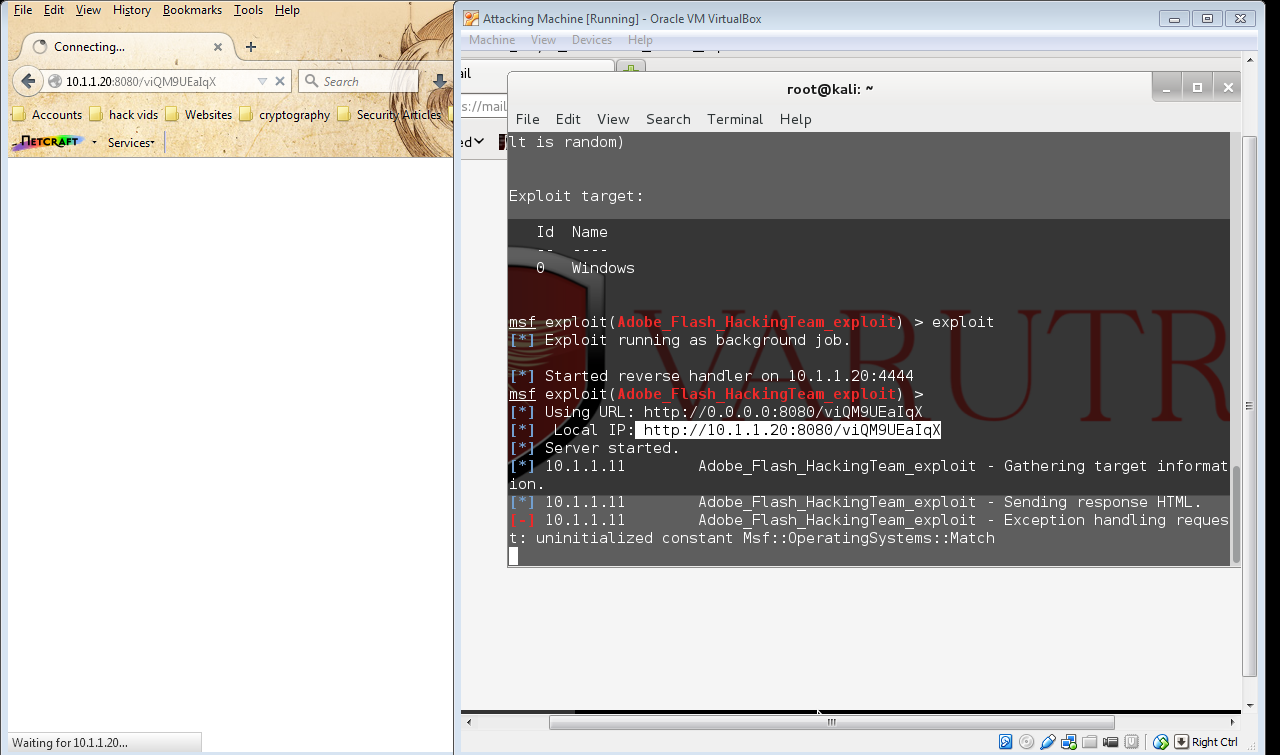Open Firefox Tools menu
The height and width of the screenshot is (755, 1280).
[248, 10]
